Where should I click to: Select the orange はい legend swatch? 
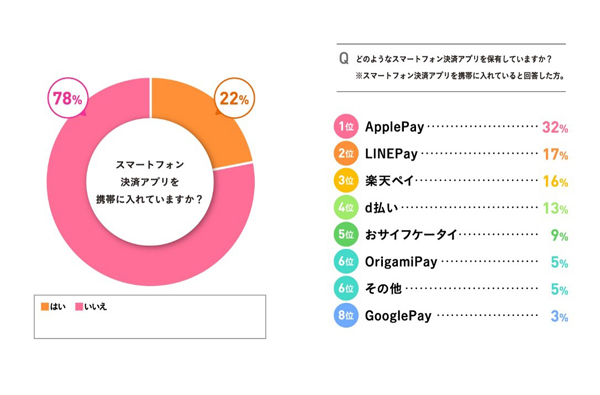pos(45,307)
